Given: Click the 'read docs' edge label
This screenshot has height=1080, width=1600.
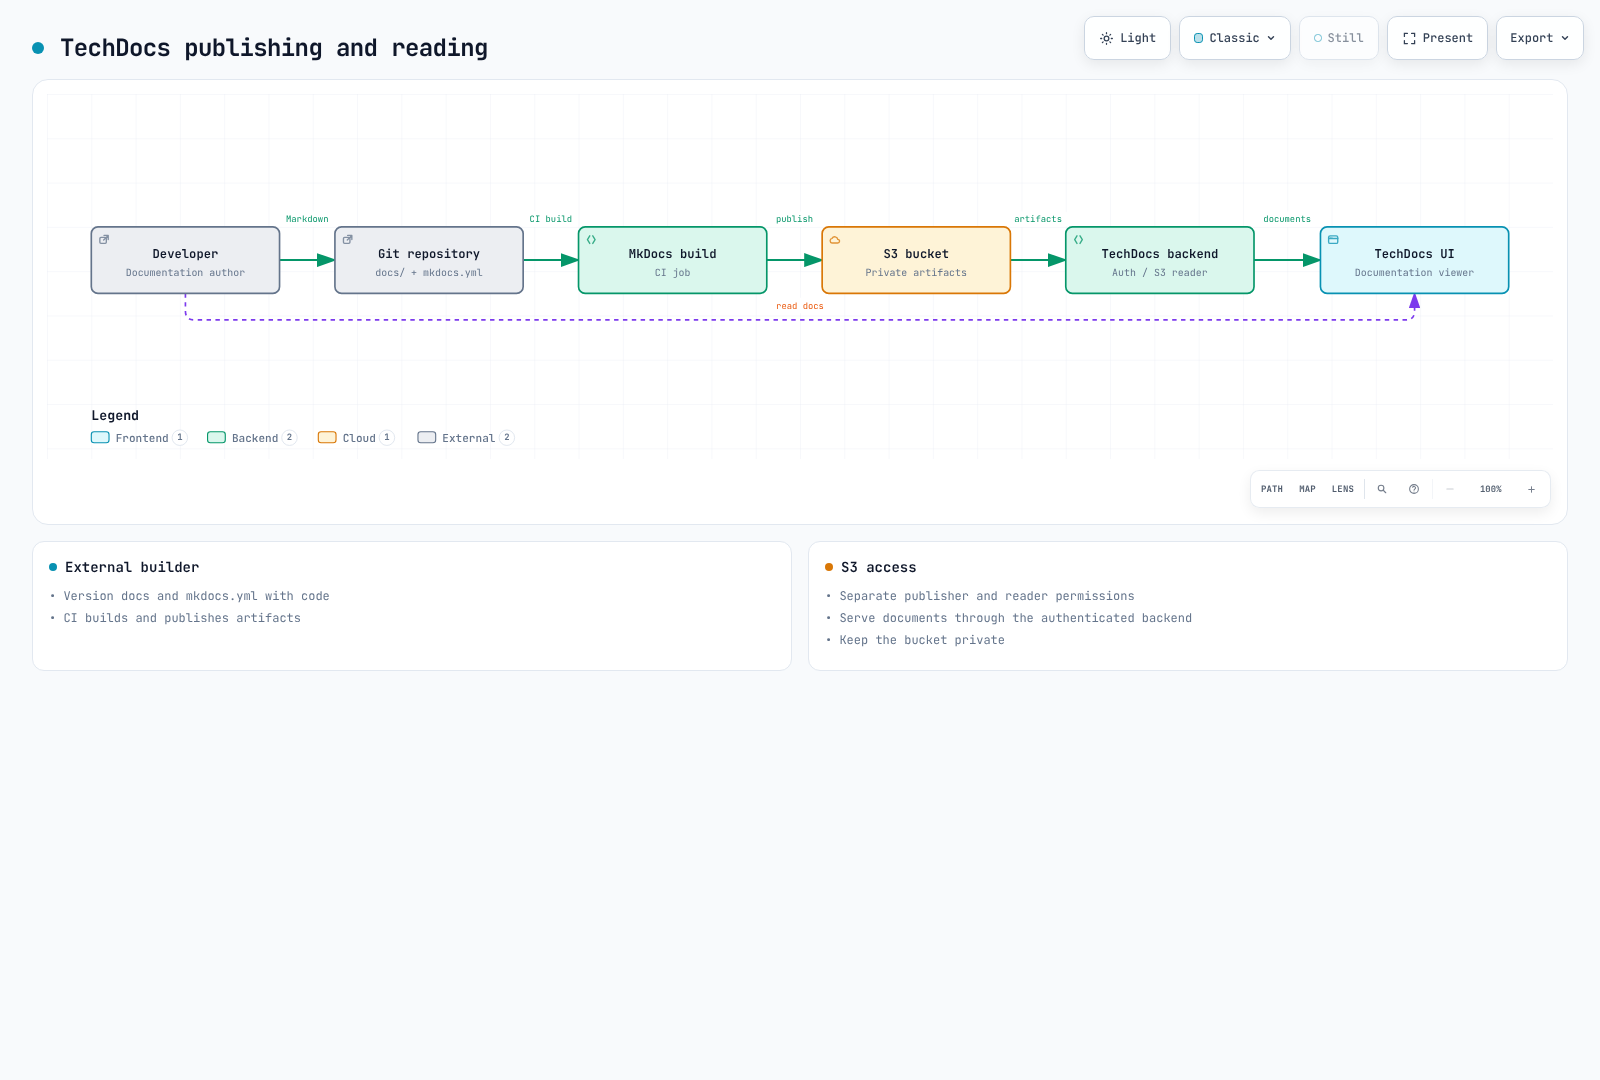Looking at the screenshot, I should [x=800, y=306].
